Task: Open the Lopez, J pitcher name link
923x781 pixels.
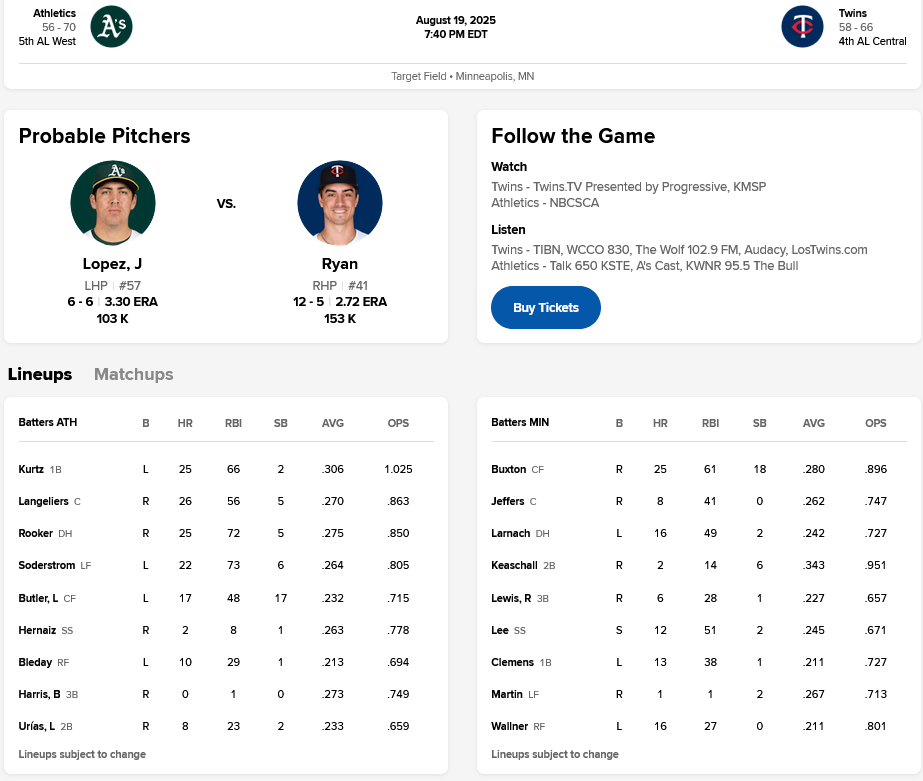Action: [112, 264]
